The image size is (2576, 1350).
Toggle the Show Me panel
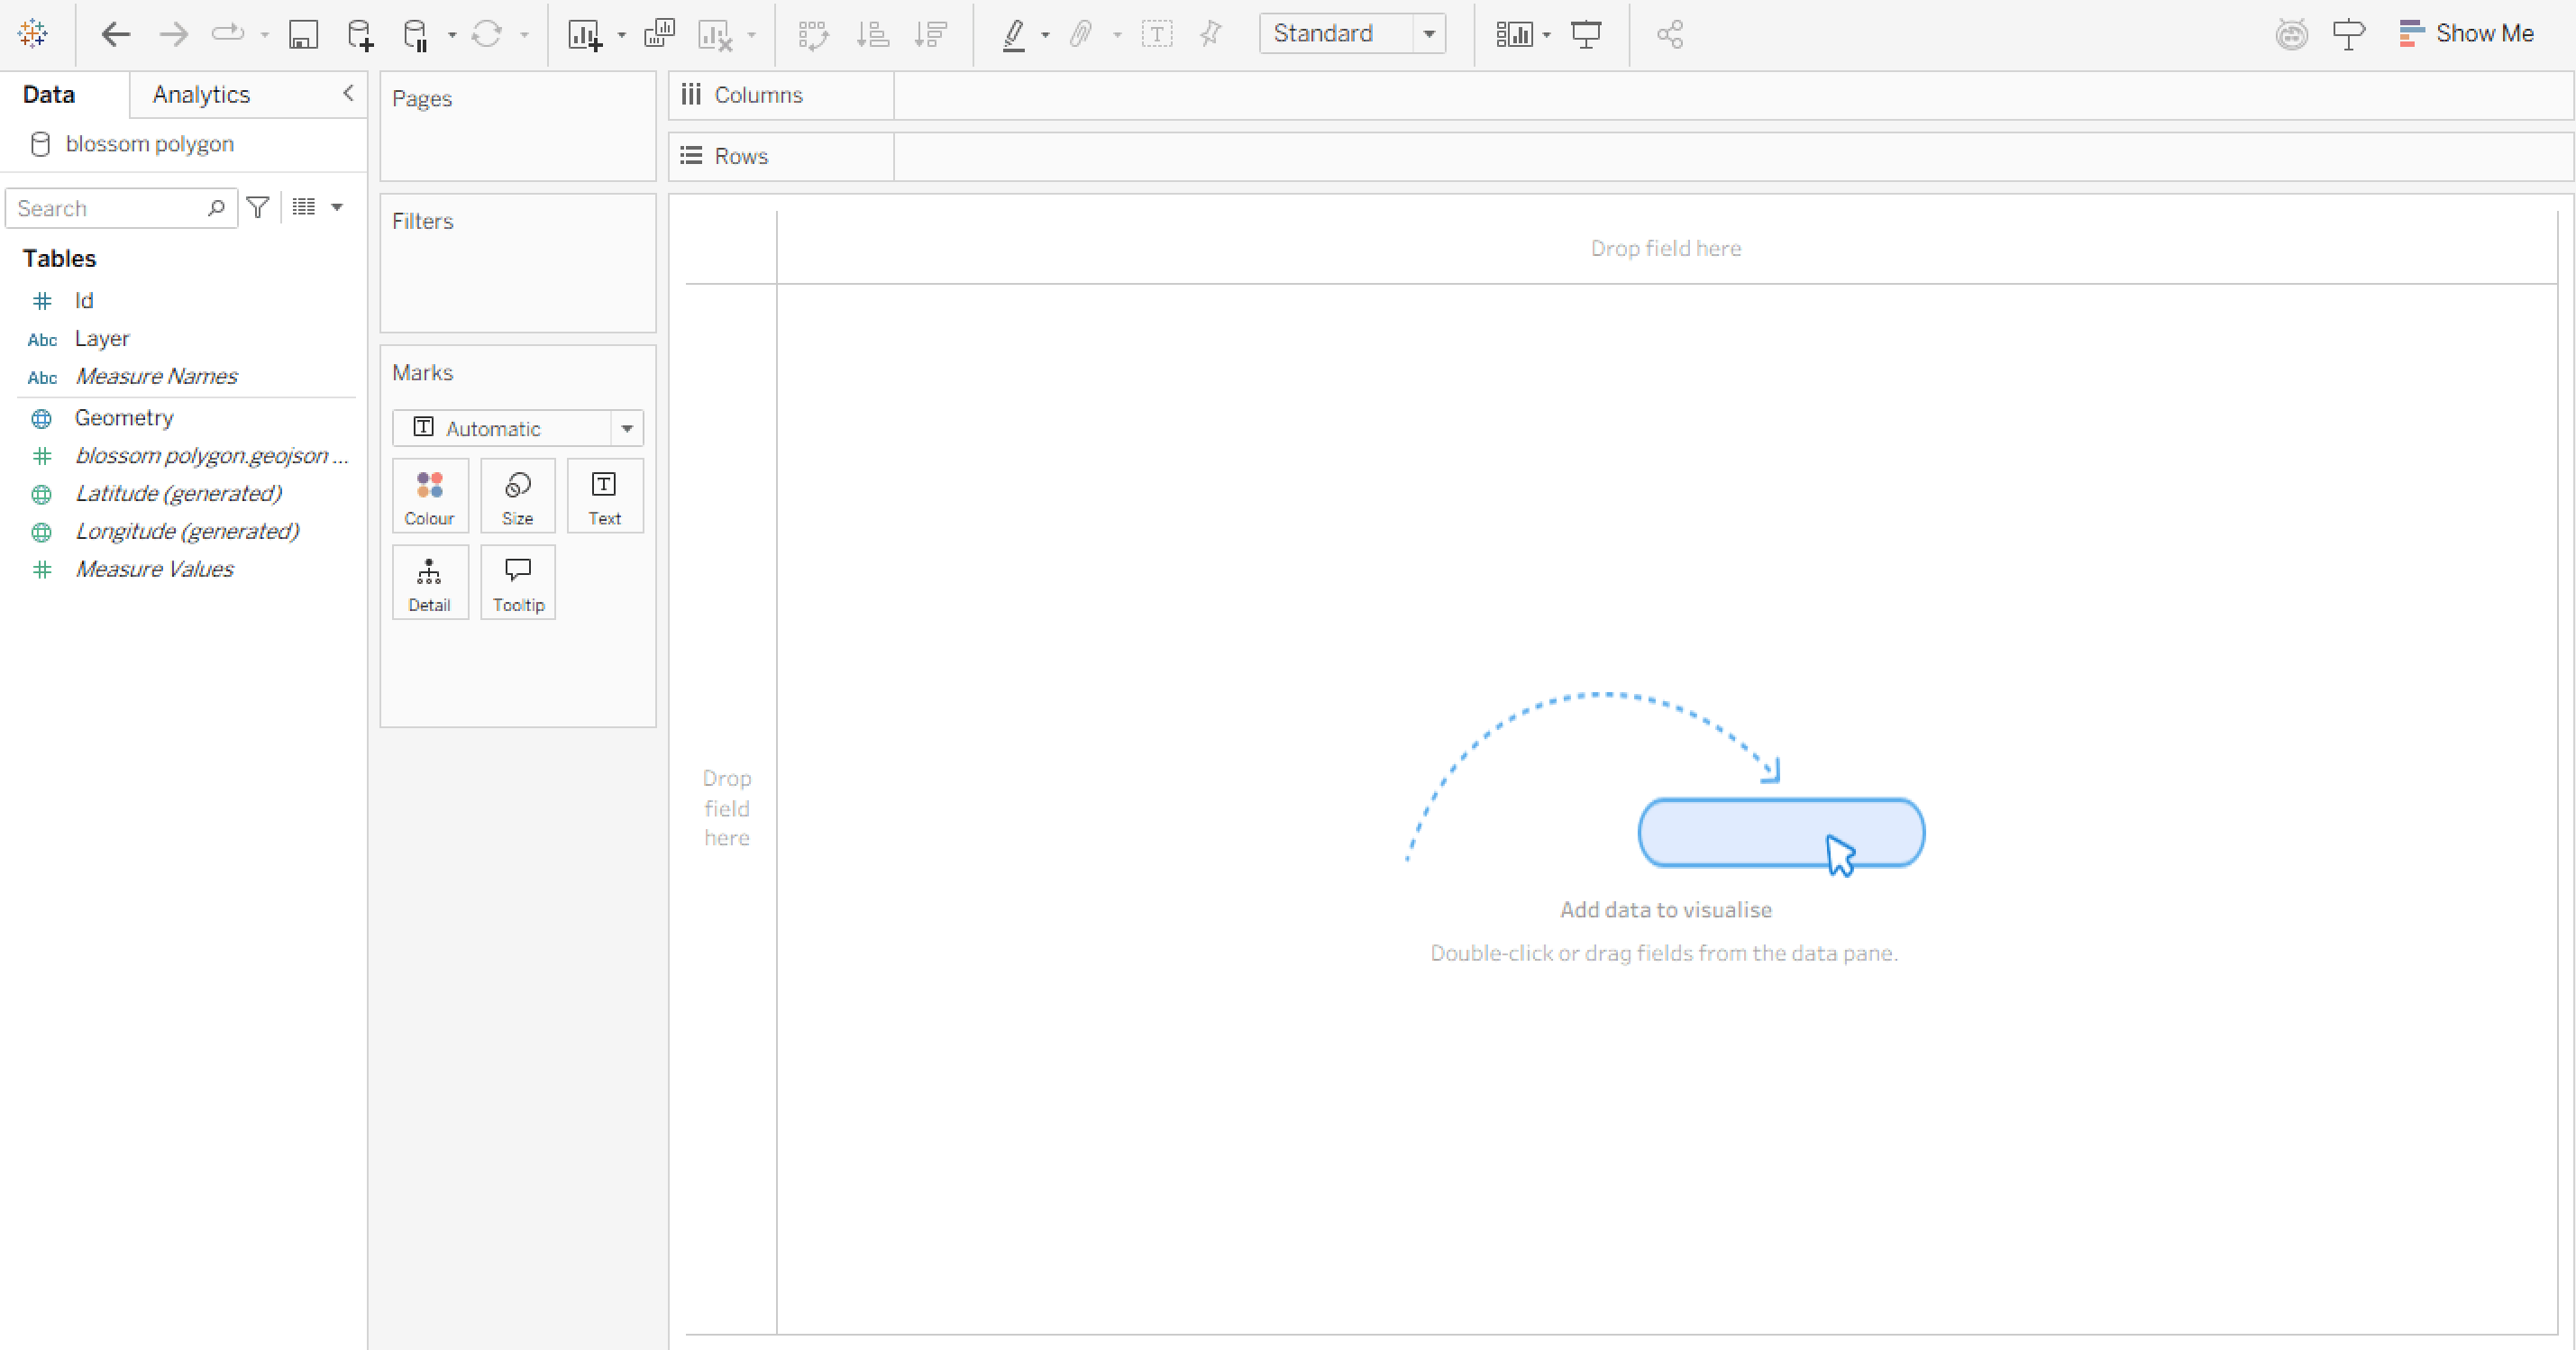point(2466,34)
